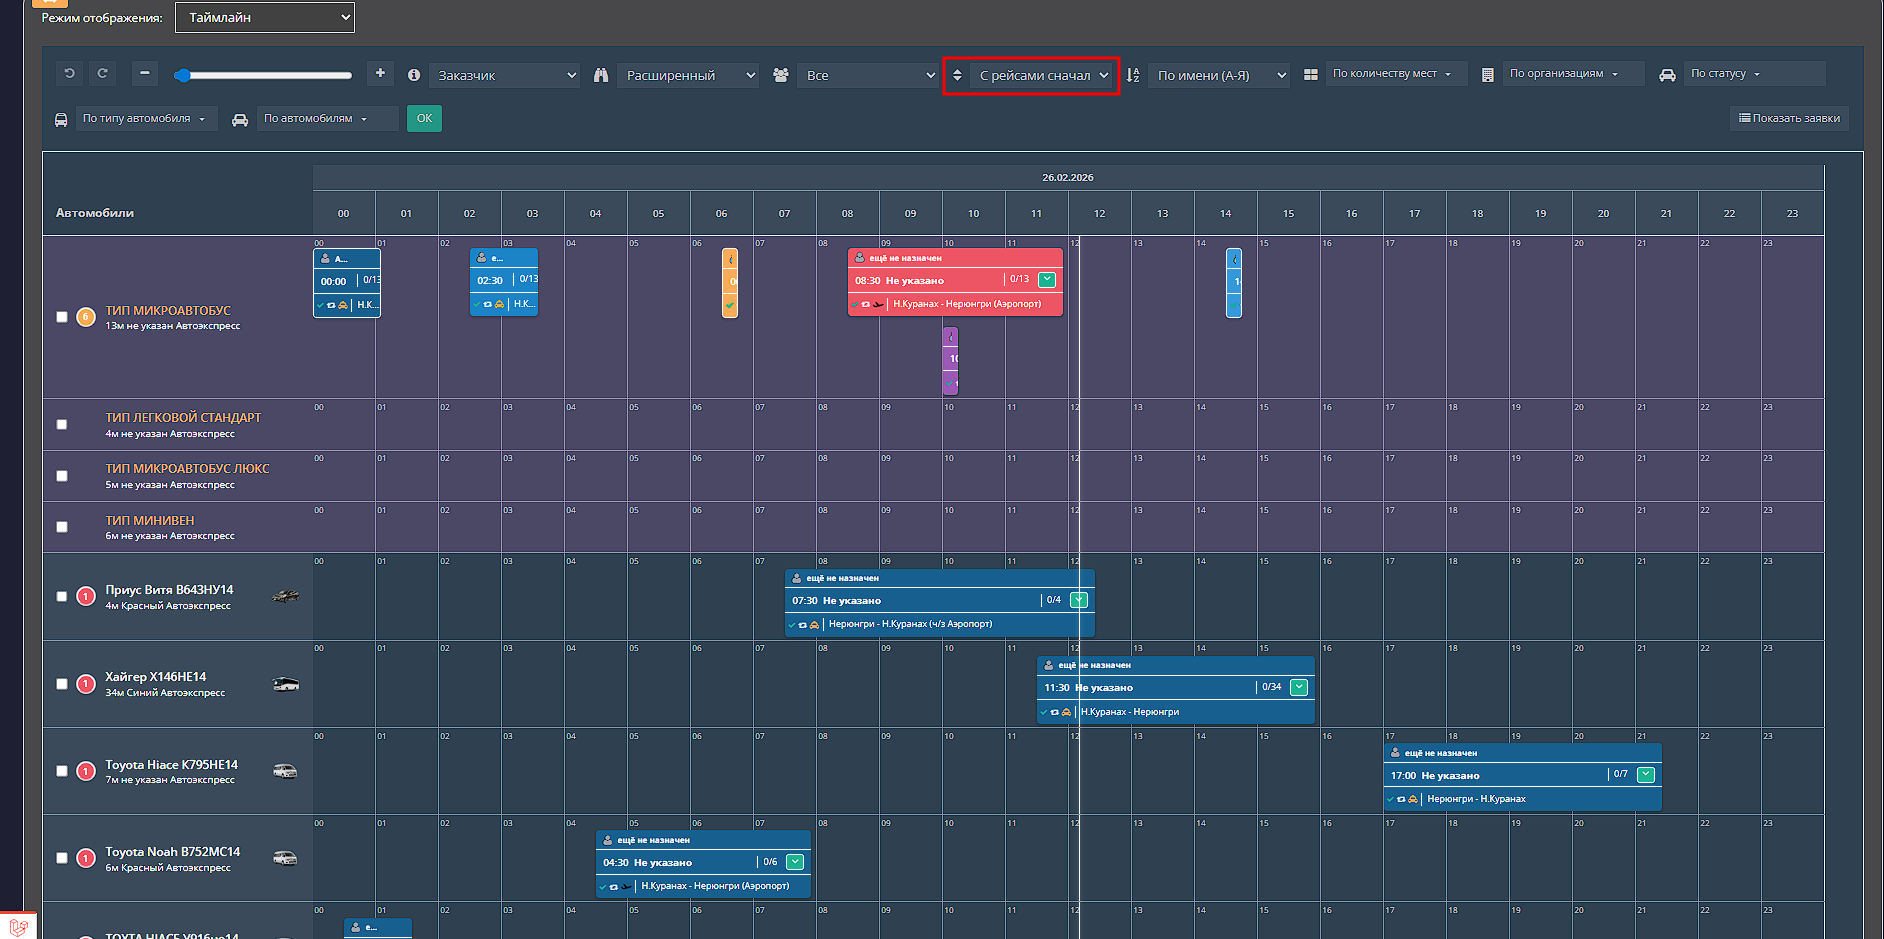The image size is (1884, 939).
Task: Expand green chevron on 08:30 red trip
Action: point(1047,280)
